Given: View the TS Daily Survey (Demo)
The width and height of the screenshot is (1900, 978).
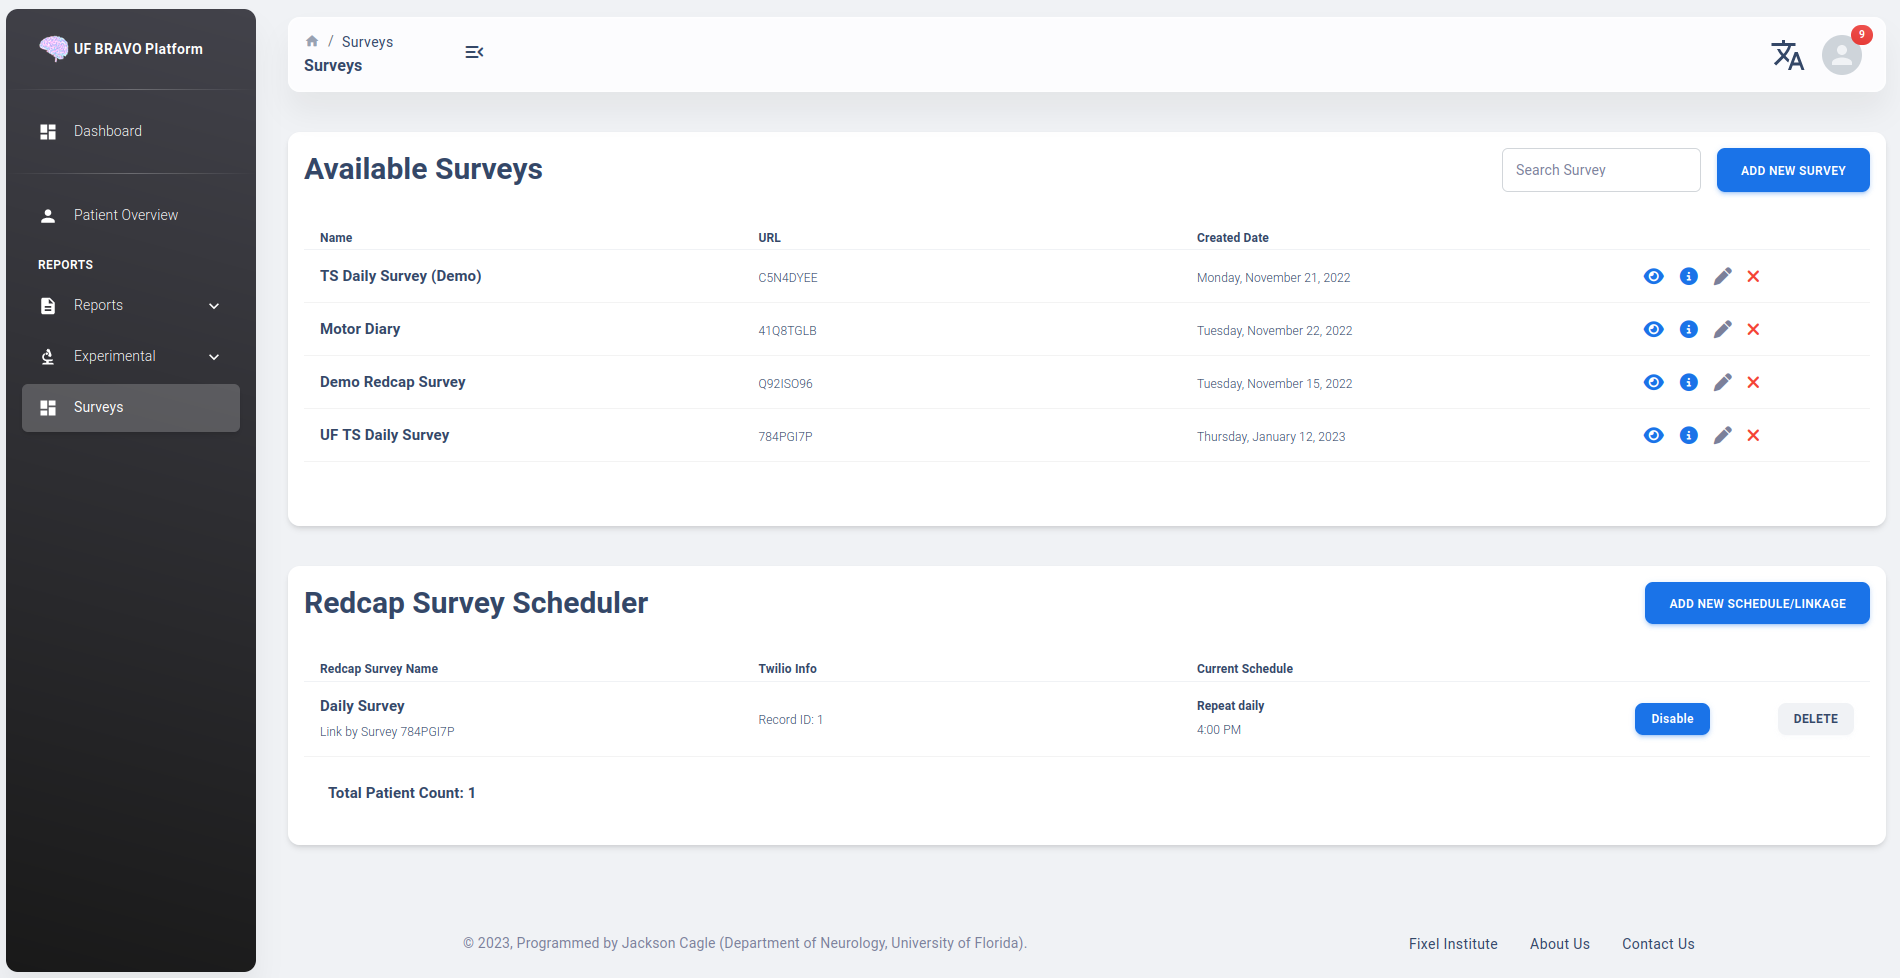Looking at the screenshot, I should [1653, 277].
